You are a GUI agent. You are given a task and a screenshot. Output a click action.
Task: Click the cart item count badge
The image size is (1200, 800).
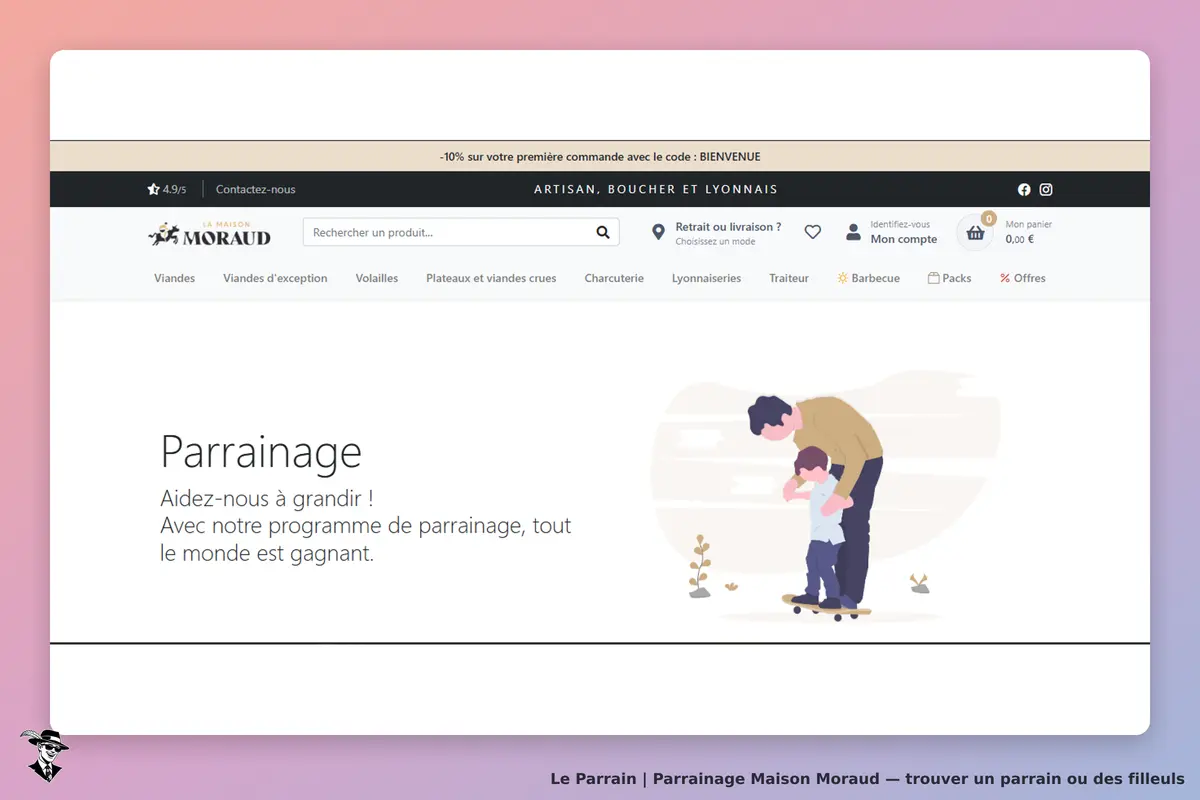[x=989, y=218]
